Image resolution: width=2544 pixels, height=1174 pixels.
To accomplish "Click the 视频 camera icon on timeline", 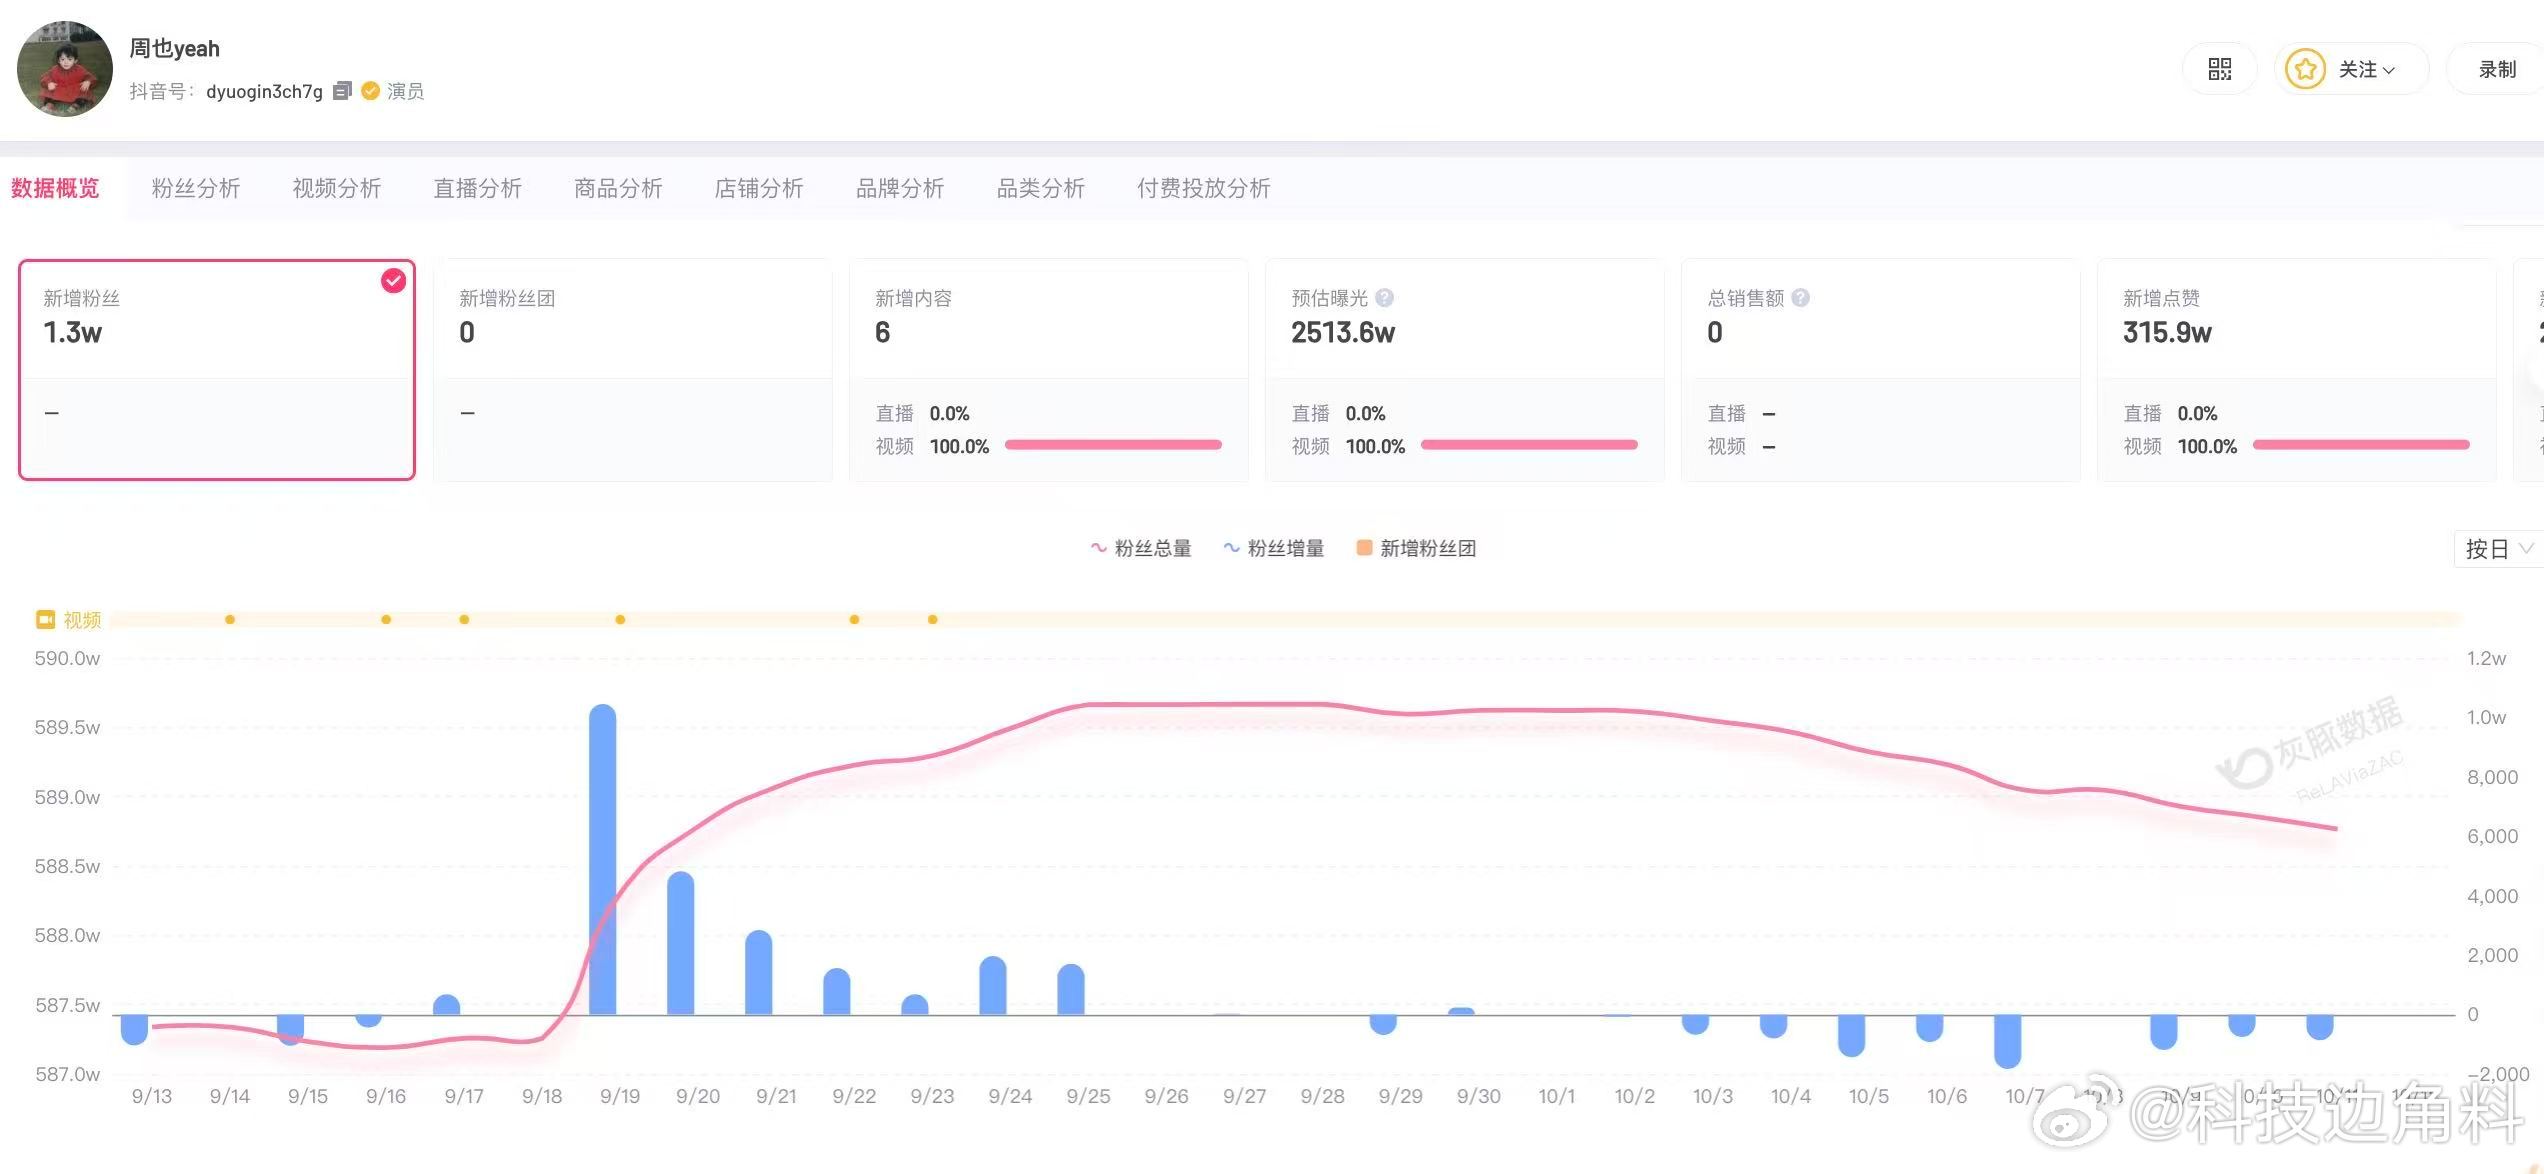I will pyautogui.click(x=45, y=620).
